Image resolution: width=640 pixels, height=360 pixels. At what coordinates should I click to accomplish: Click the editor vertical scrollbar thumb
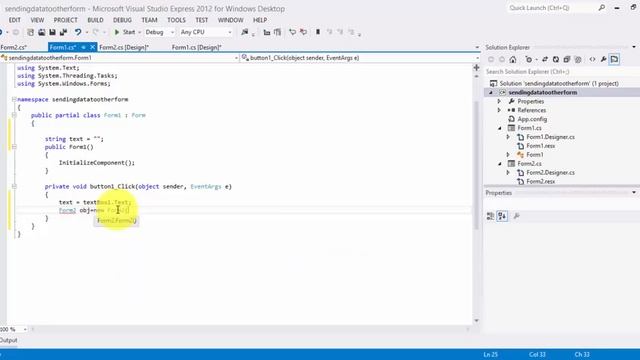476,165
